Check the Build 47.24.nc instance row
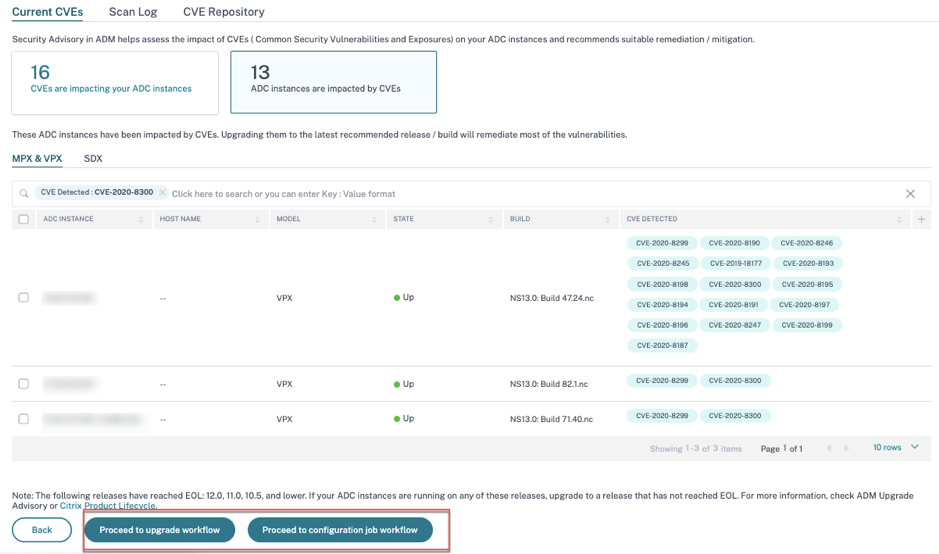The width and height of the screenshot is (939, 554). 23,297
